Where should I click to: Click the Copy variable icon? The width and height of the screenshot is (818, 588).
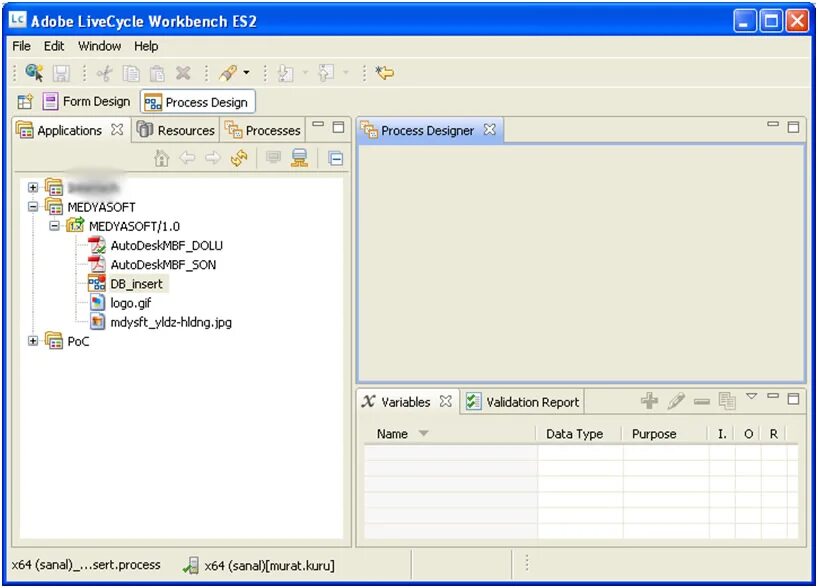tap(727, 401)
